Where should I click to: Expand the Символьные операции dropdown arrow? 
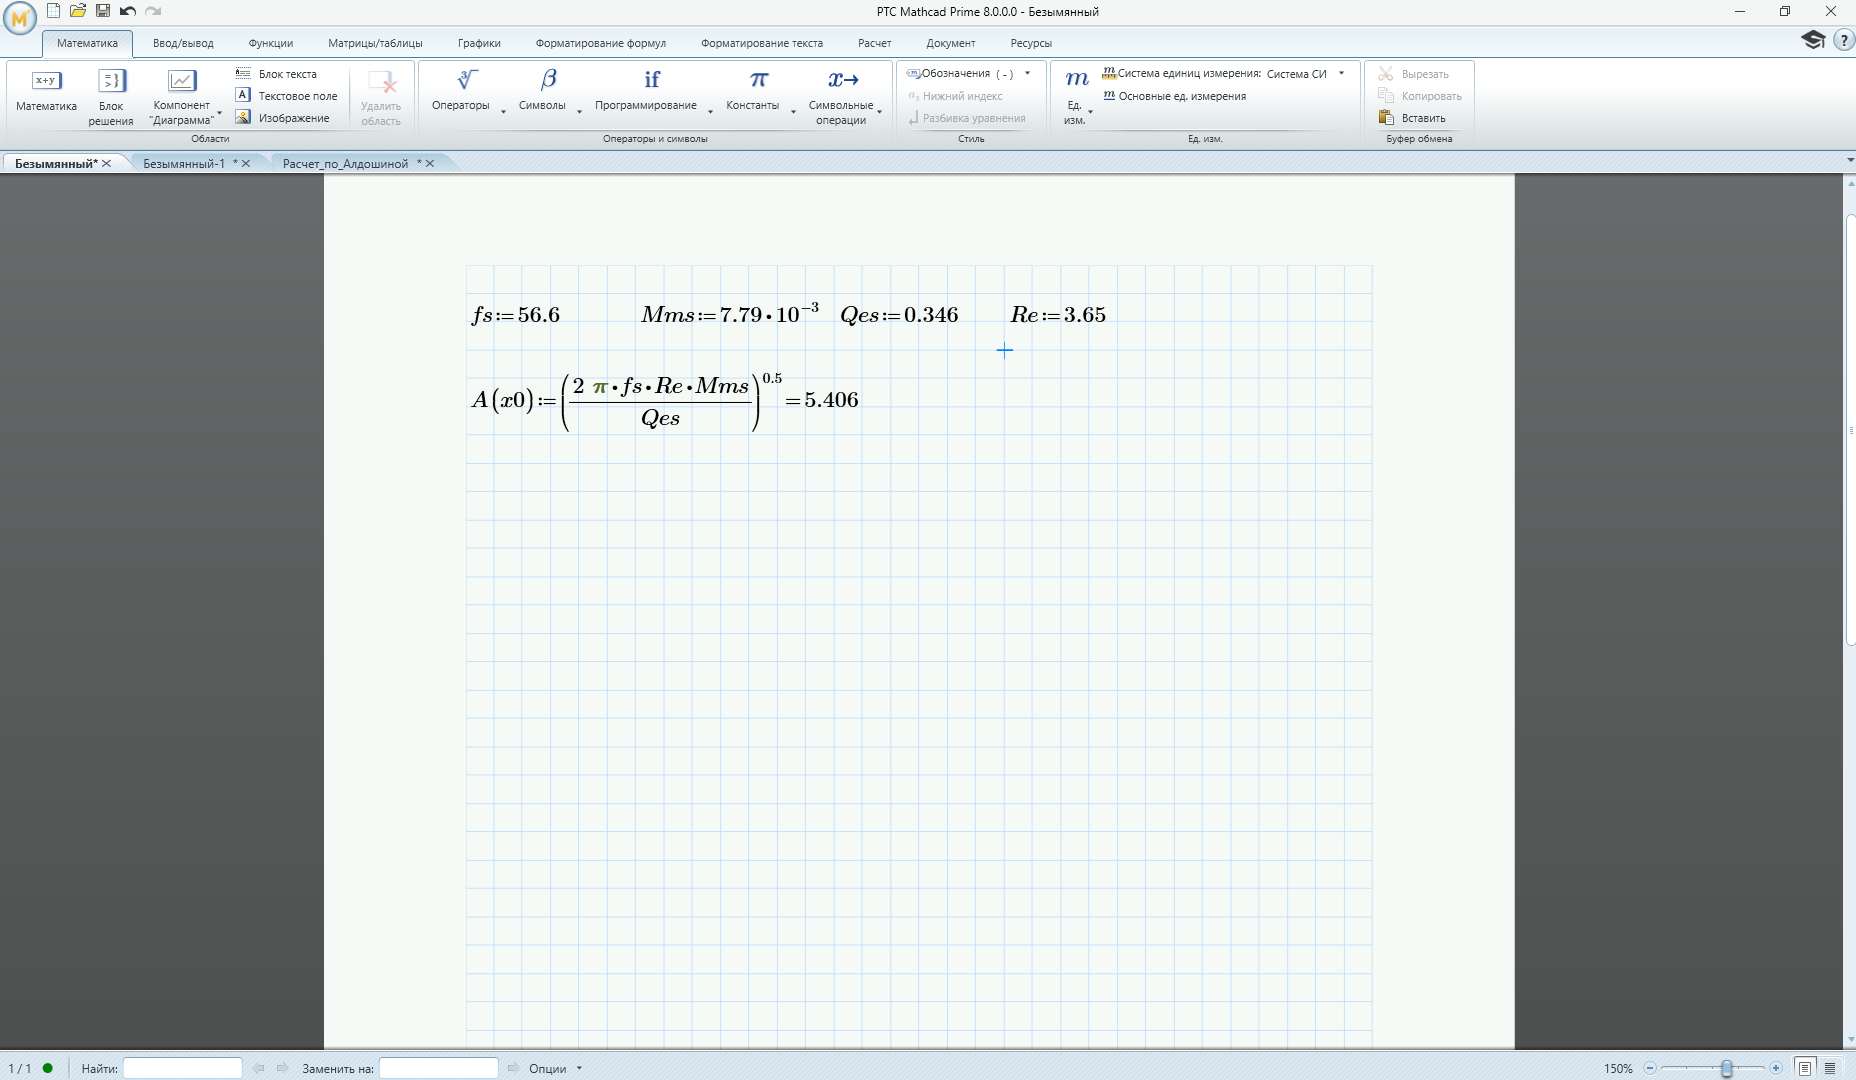[879, 112]
